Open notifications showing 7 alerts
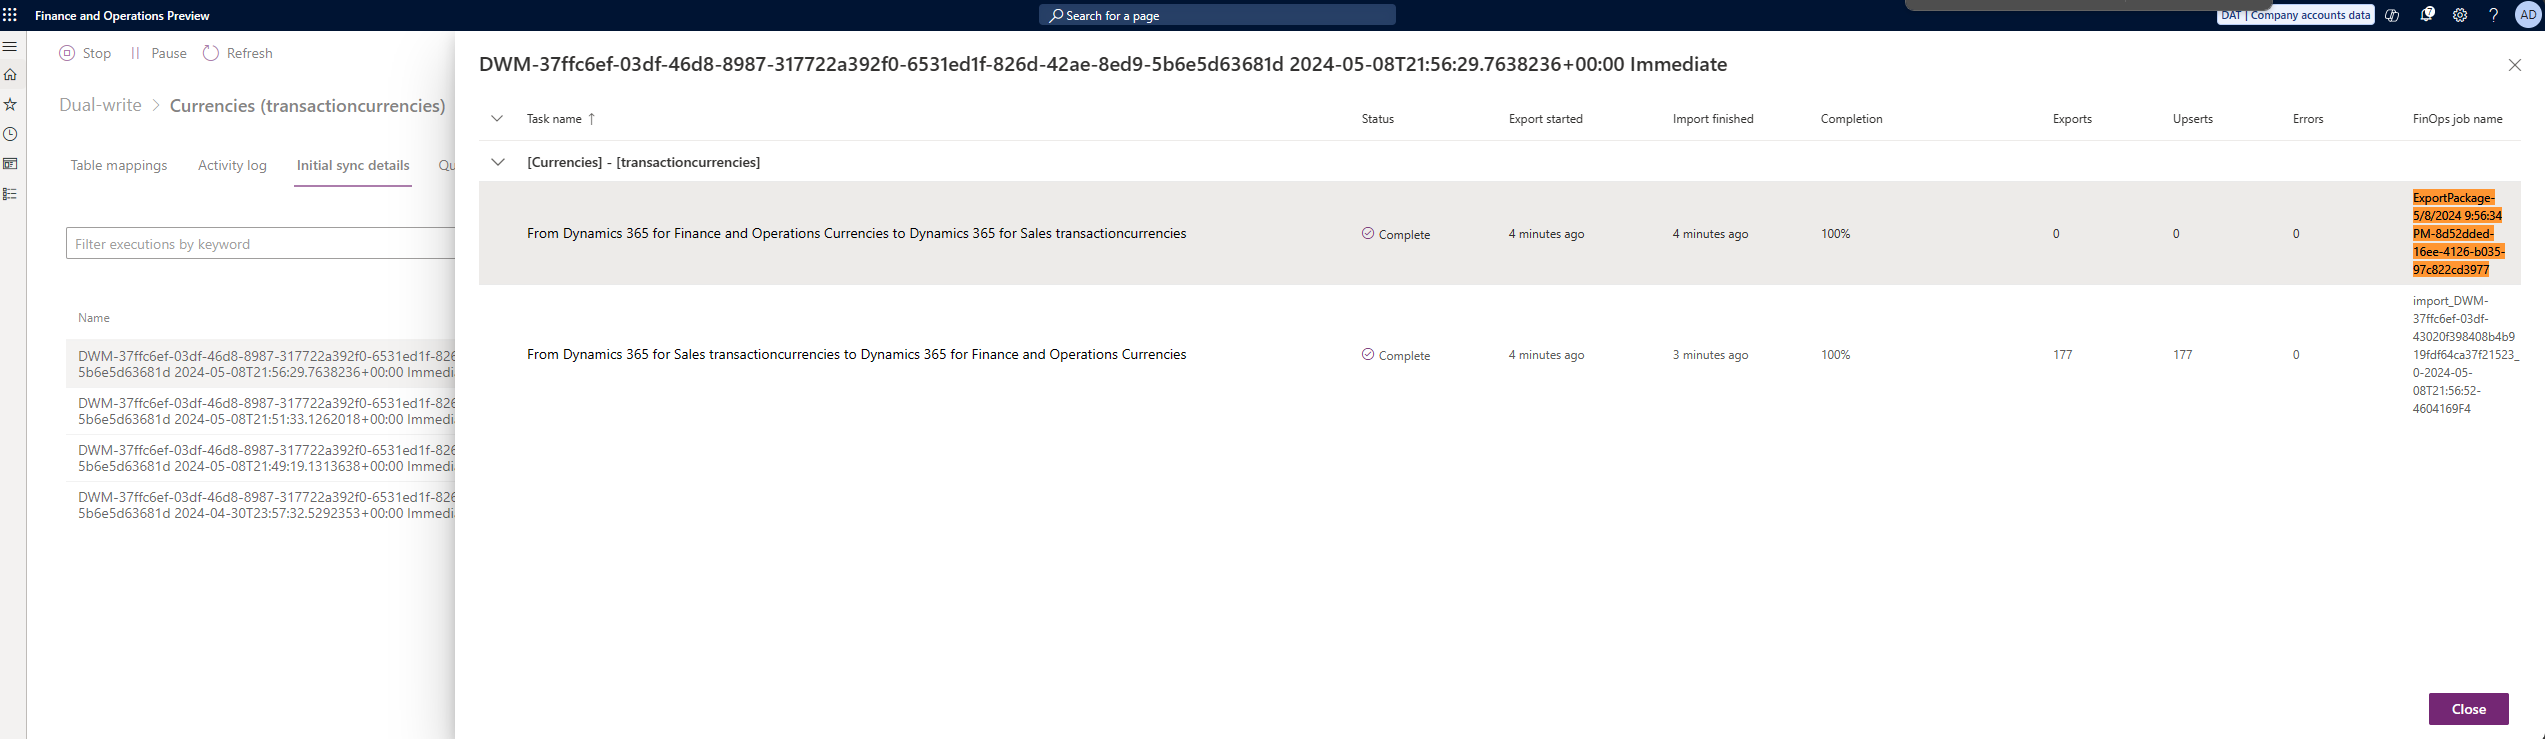This screenshot has height=739, width=2545. coord(2427,15)
